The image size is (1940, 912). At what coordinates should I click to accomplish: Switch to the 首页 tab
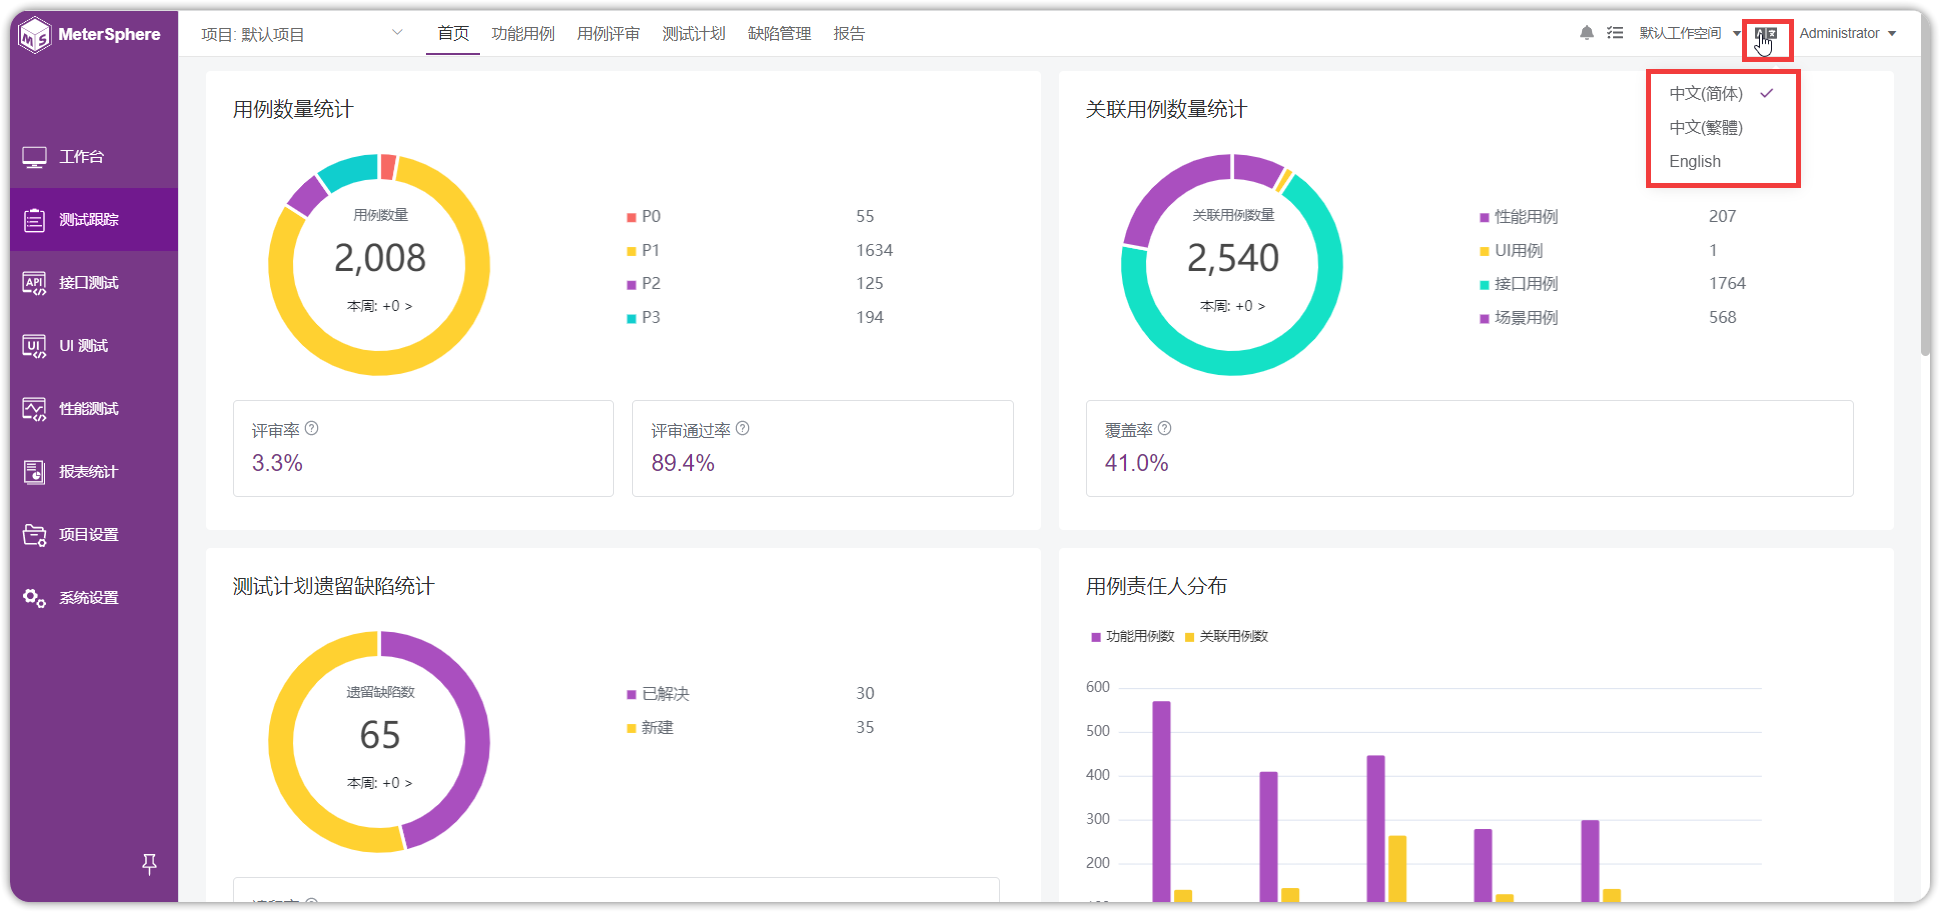453,34
